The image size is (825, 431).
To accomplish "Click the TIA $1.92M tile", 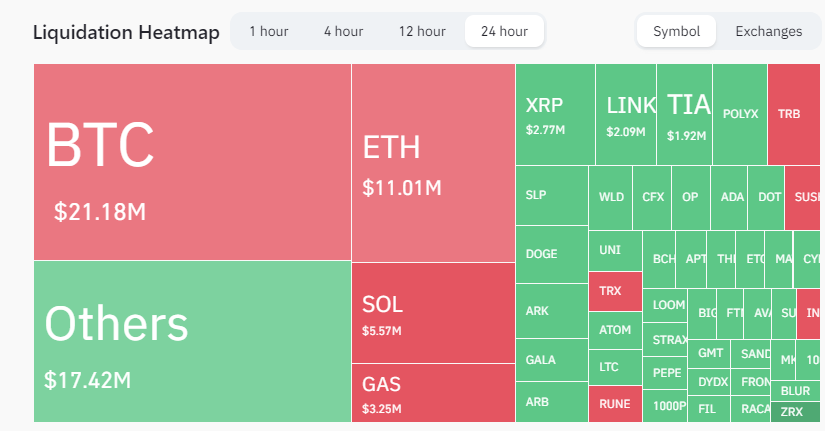I will coord(684,114).
